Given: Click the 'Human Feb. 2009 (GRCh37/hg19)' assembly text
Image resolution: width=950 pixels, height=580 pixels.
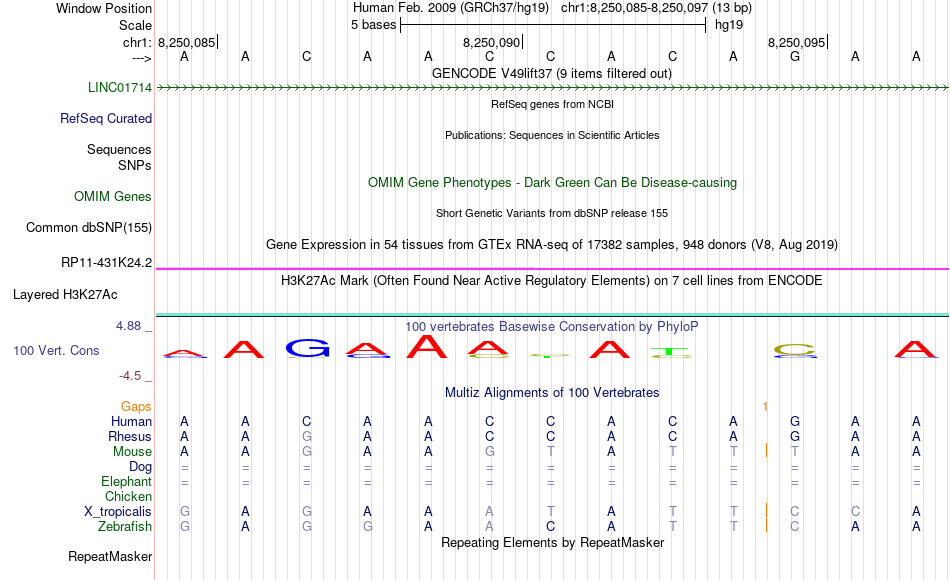Looking at the screenshot, I should tap(451, 8).
